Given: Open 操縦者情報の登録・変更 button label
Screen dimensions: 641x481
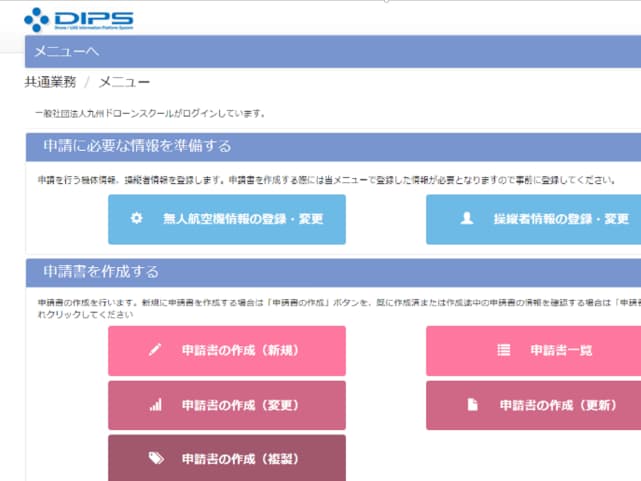Looking at the screenshot, I should 560,219.
